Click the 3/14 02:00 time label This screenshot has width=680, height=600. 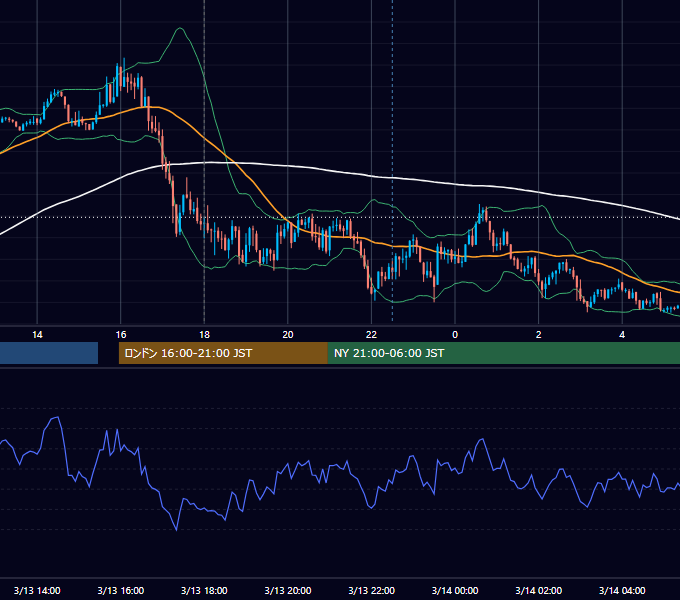point(538,590)
